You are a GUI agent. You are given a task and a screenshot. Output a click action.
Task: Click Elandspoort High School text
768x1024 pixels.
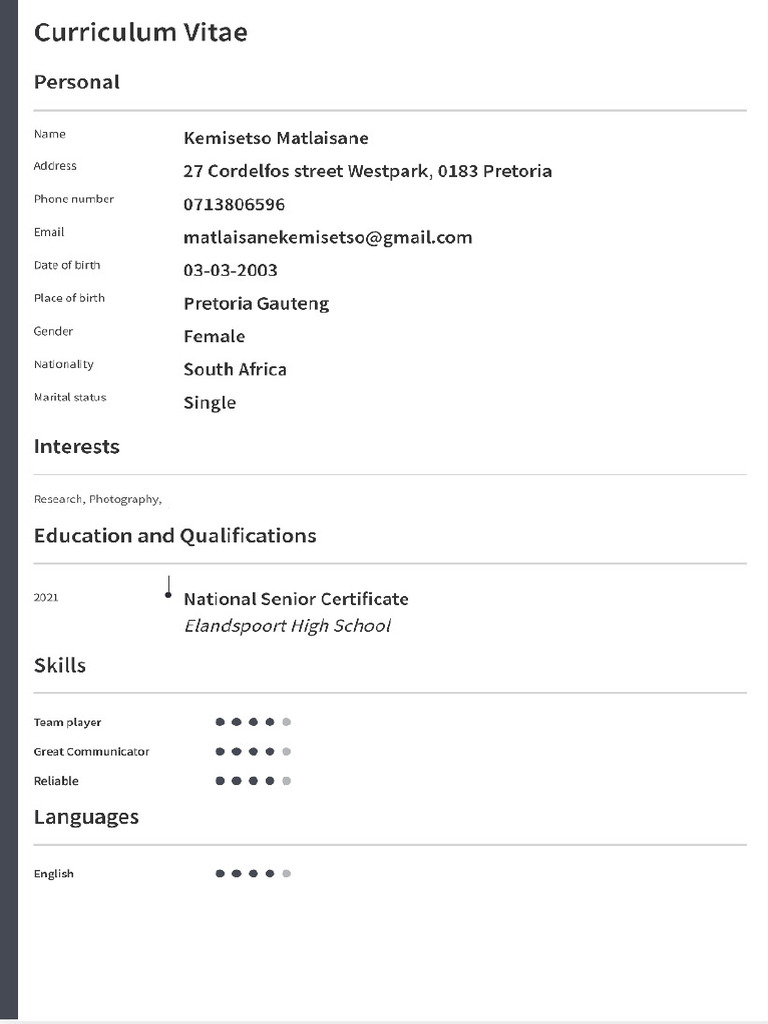pos(287,626)
